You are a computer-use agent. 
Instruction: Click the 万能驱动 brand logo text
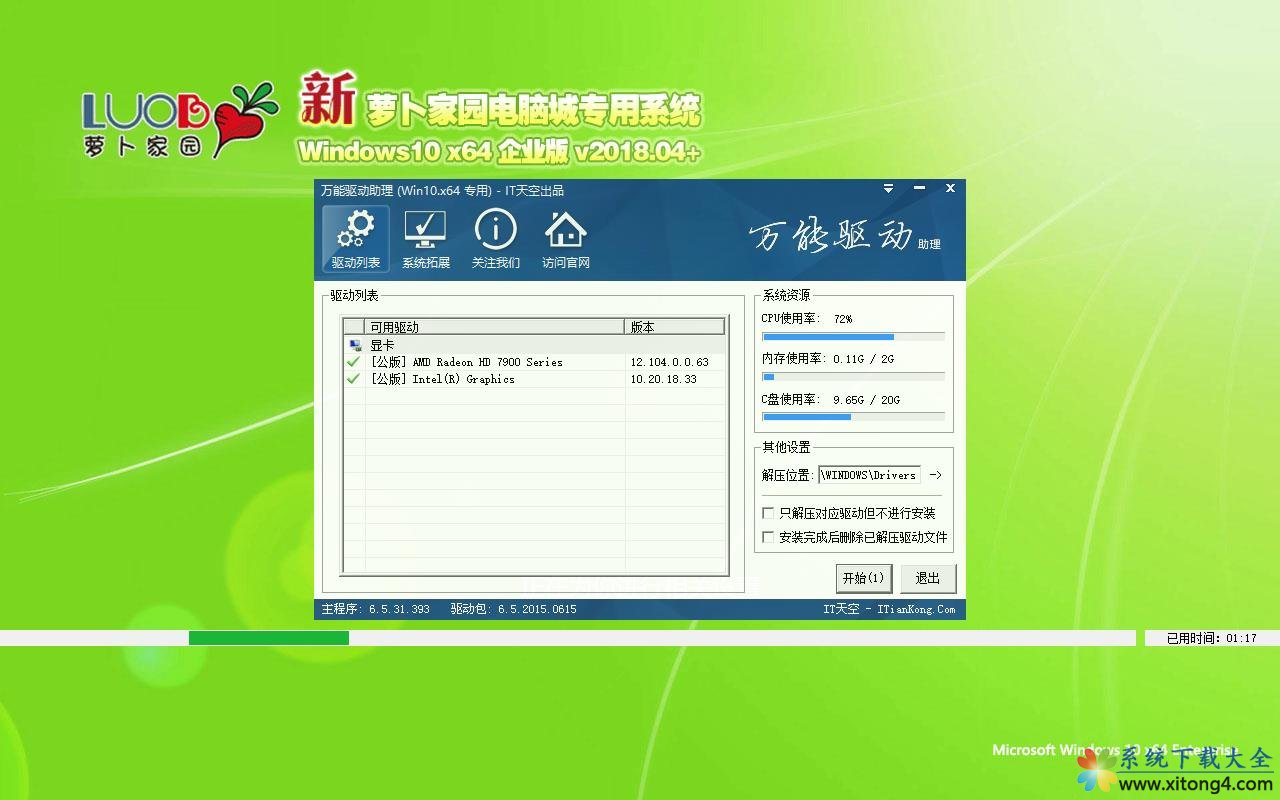click(x=845, y=236)
